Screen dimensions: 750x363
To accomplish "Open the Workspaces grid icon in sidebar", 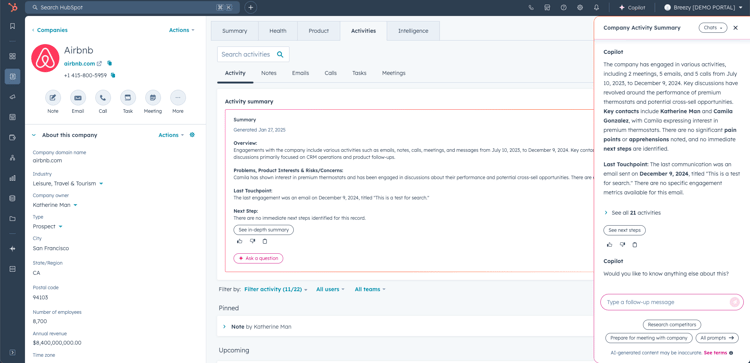I will (x=12, y=56).
